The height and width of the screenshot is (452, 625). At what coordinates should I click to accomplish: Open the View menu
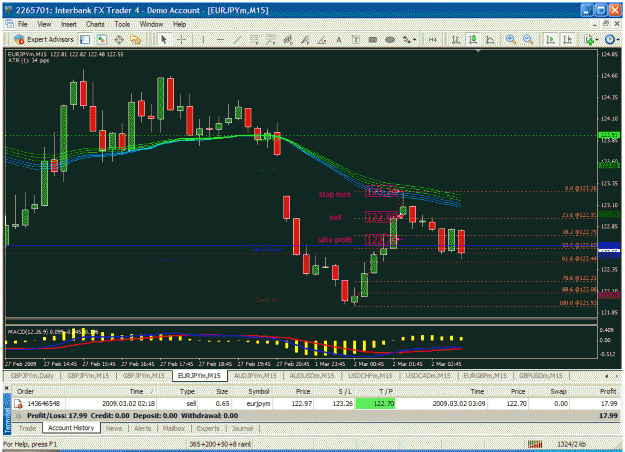coord(44,24)
